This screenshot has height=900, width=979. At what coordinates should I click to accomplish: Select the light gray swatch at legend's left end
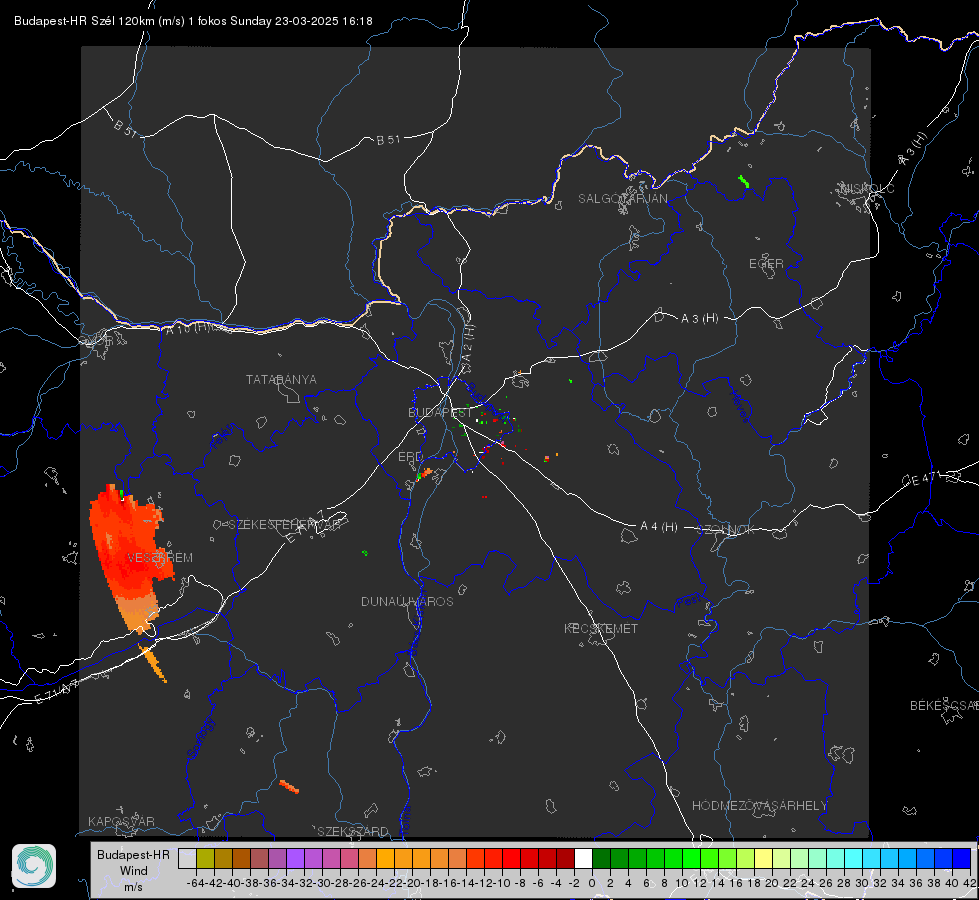pyautogui.click(x=187, y=858)
